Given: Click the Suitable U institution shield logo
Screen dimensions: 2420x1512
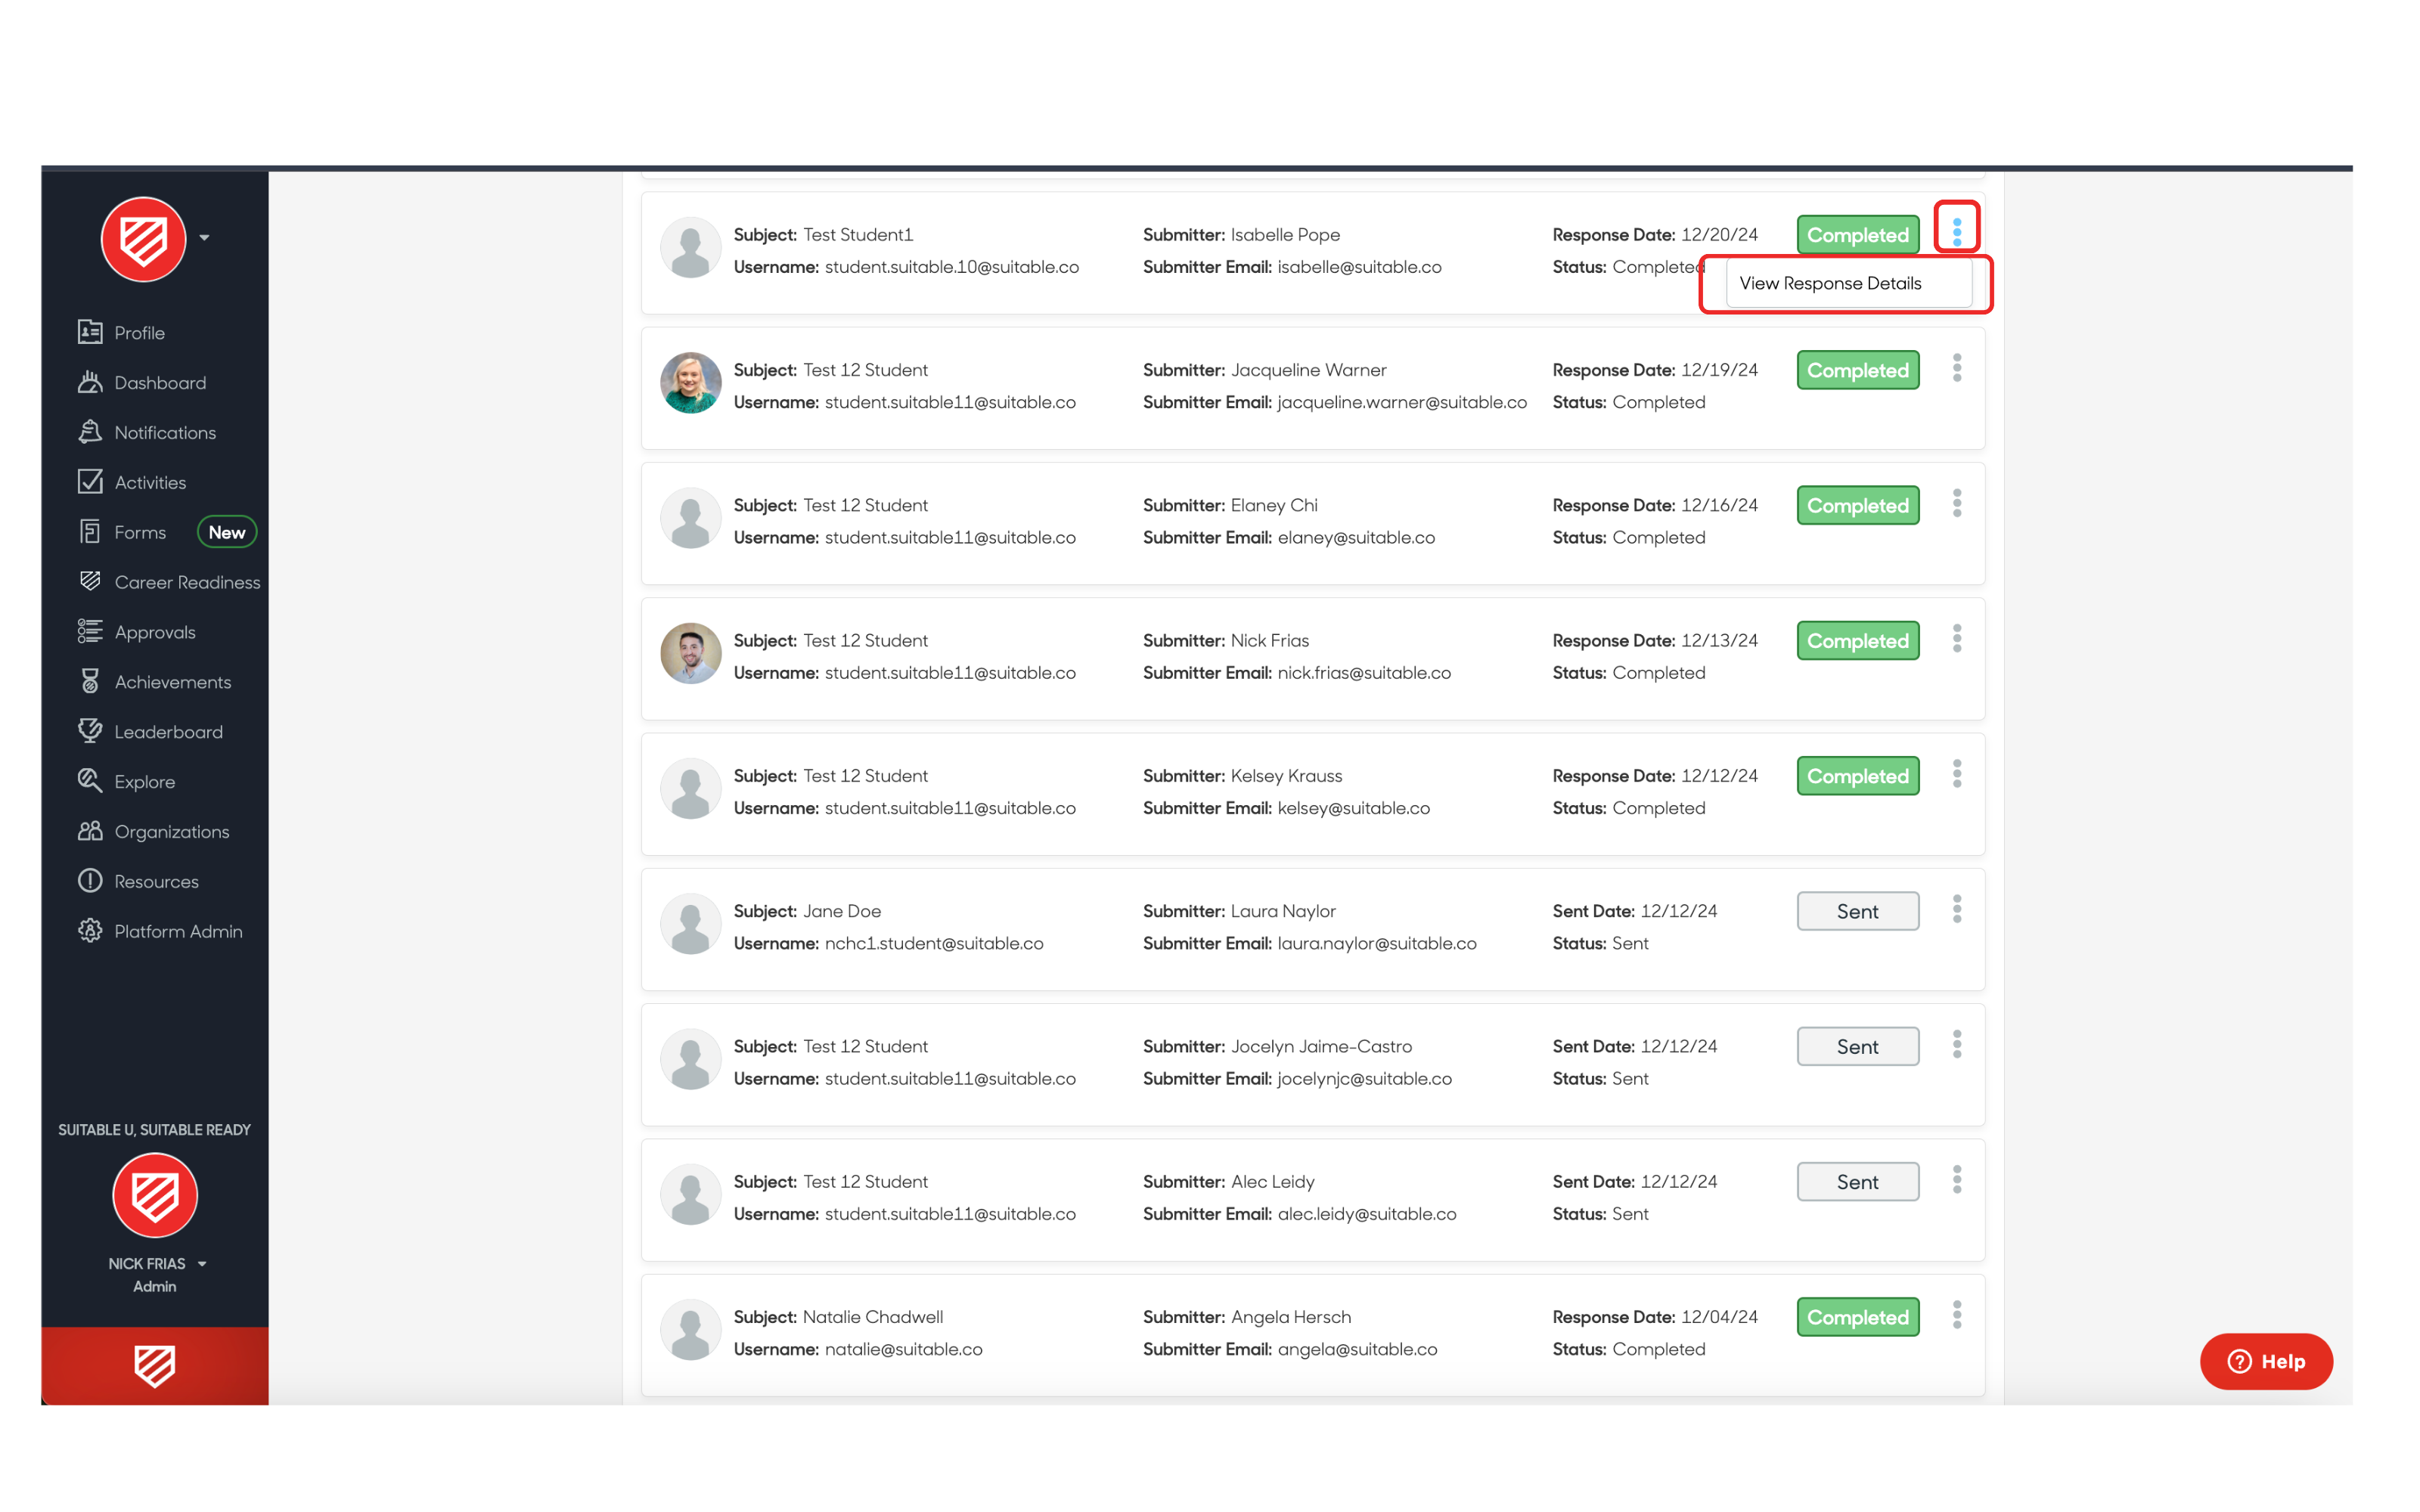Looking at the screenshot, I should [155, 1195].
